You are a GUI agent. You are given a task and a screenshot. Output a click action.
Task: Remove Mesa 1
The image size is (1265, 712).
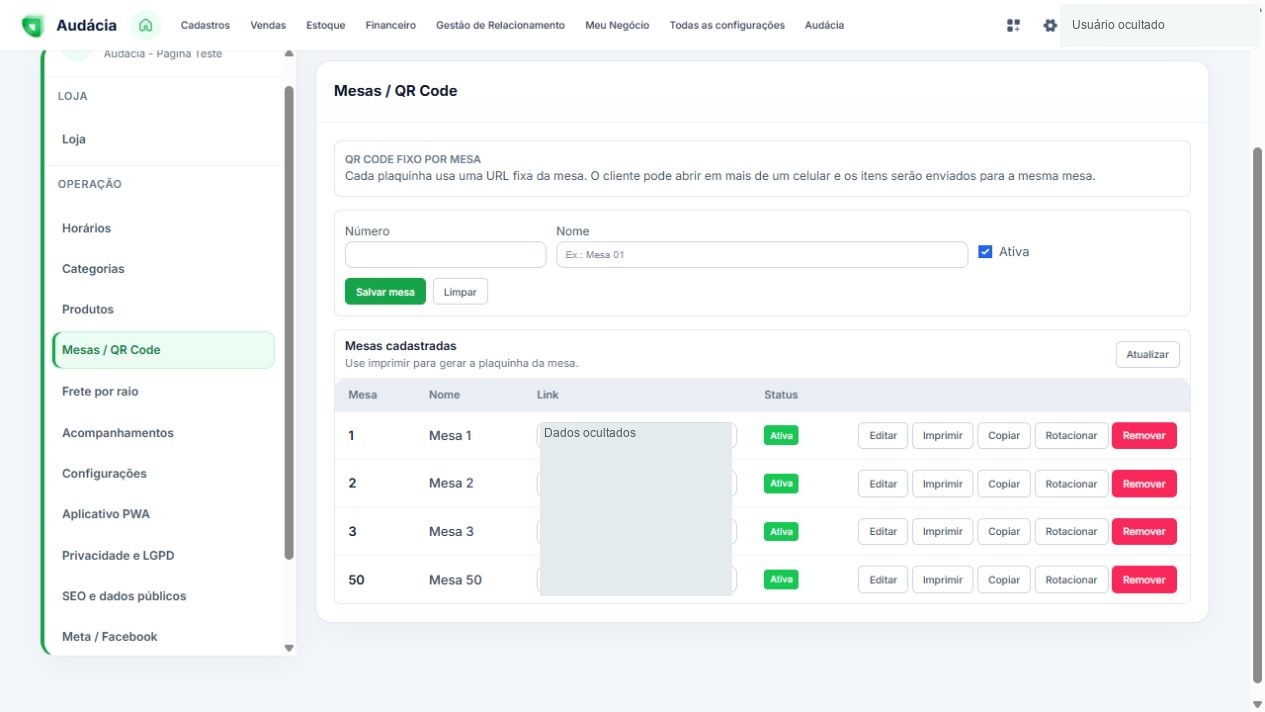[x=1144, y=436]
